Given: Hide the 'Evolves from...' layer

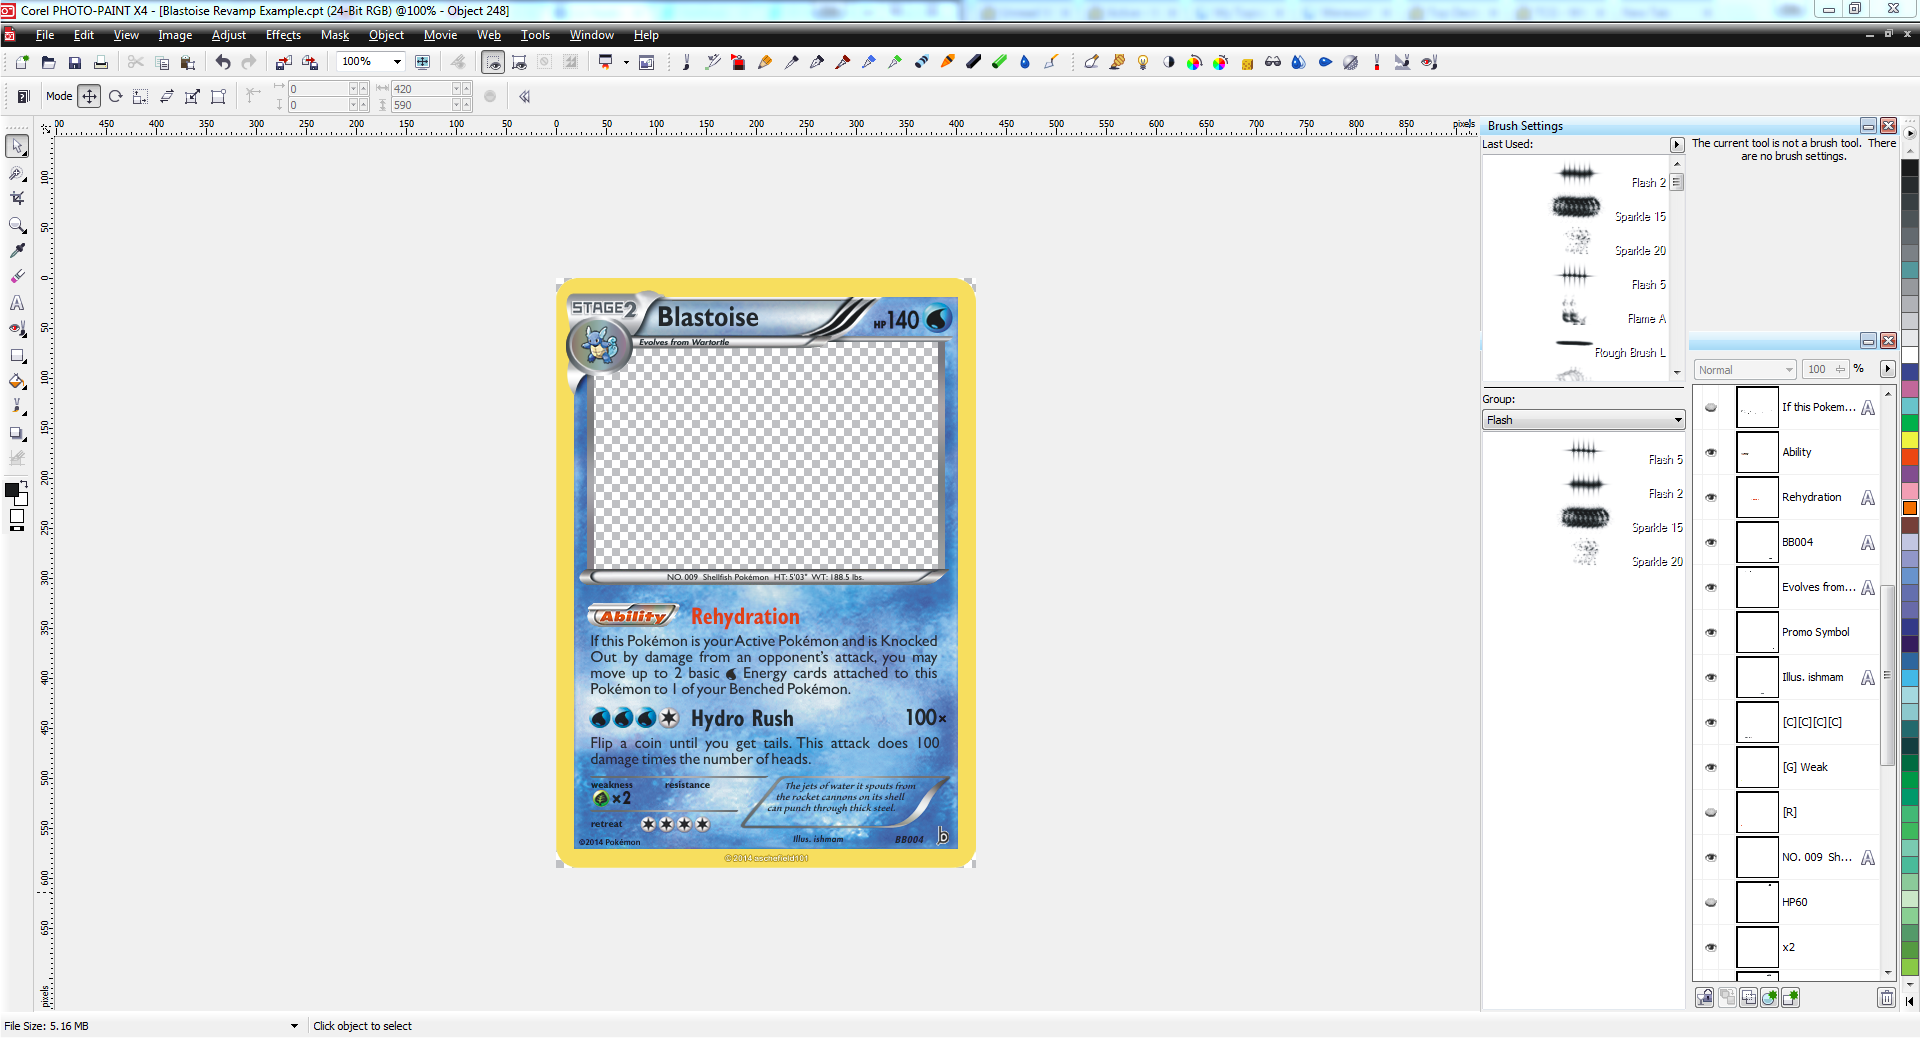Looking at the screenshot, I should (x=1711, y=587).
